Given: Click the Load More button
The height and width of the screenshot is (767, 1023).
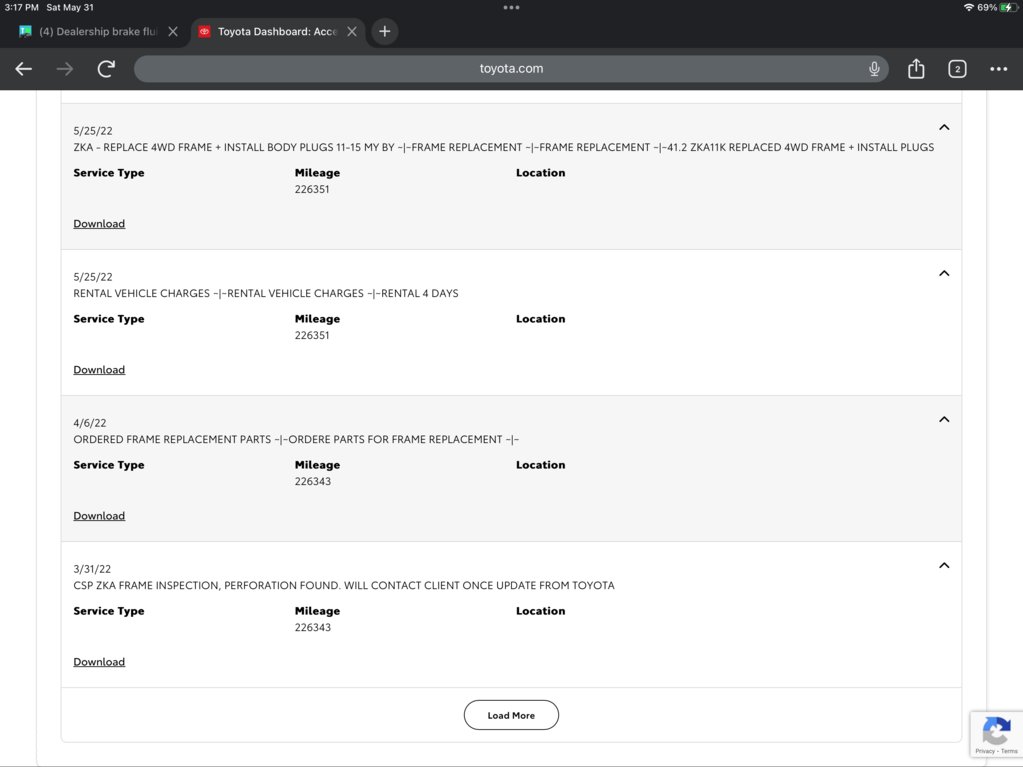Looking at the screenshot, I should (511, 715).
